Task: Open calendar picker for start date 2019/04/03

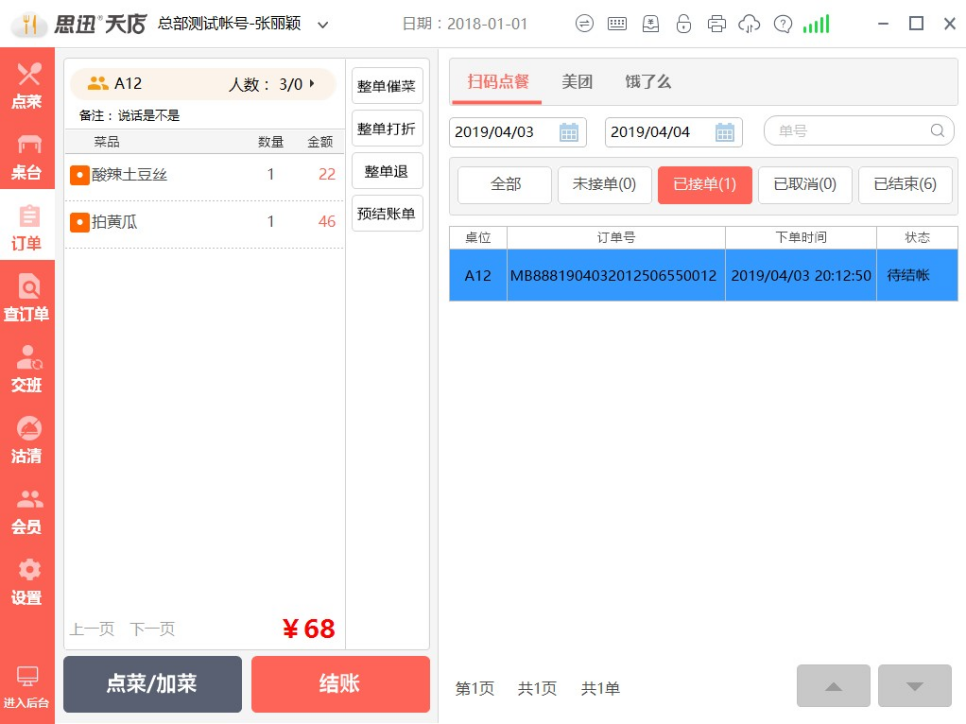Action: (x=568, y=132)
